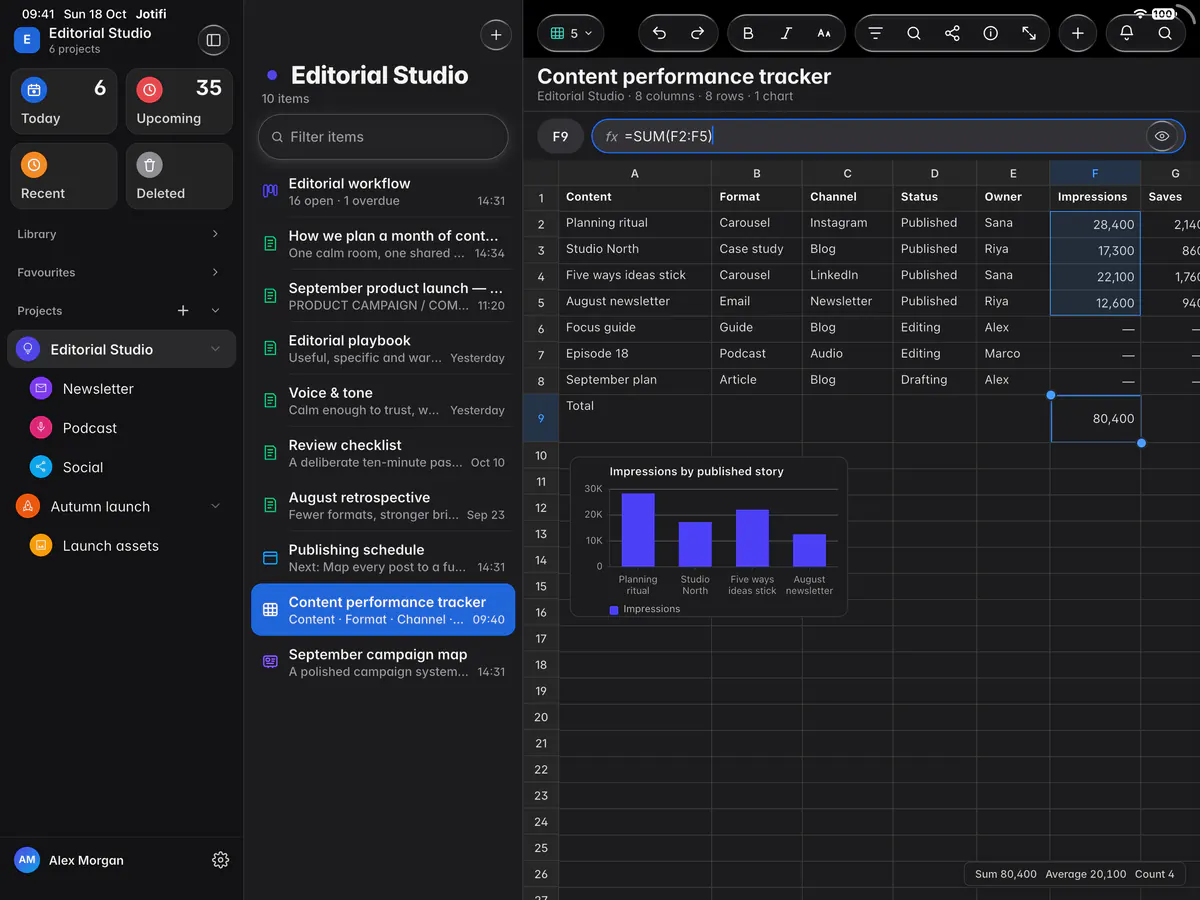Screen dimensions: 1200x900
Task: Redo the last action
Action: [698, 33]
